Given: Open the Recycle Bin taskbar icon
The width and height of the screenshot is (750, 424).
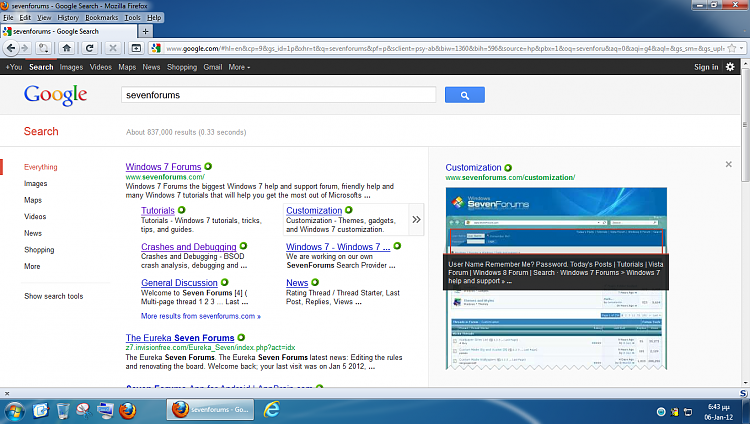Looking at the screenshot, I should coord(62,411).
